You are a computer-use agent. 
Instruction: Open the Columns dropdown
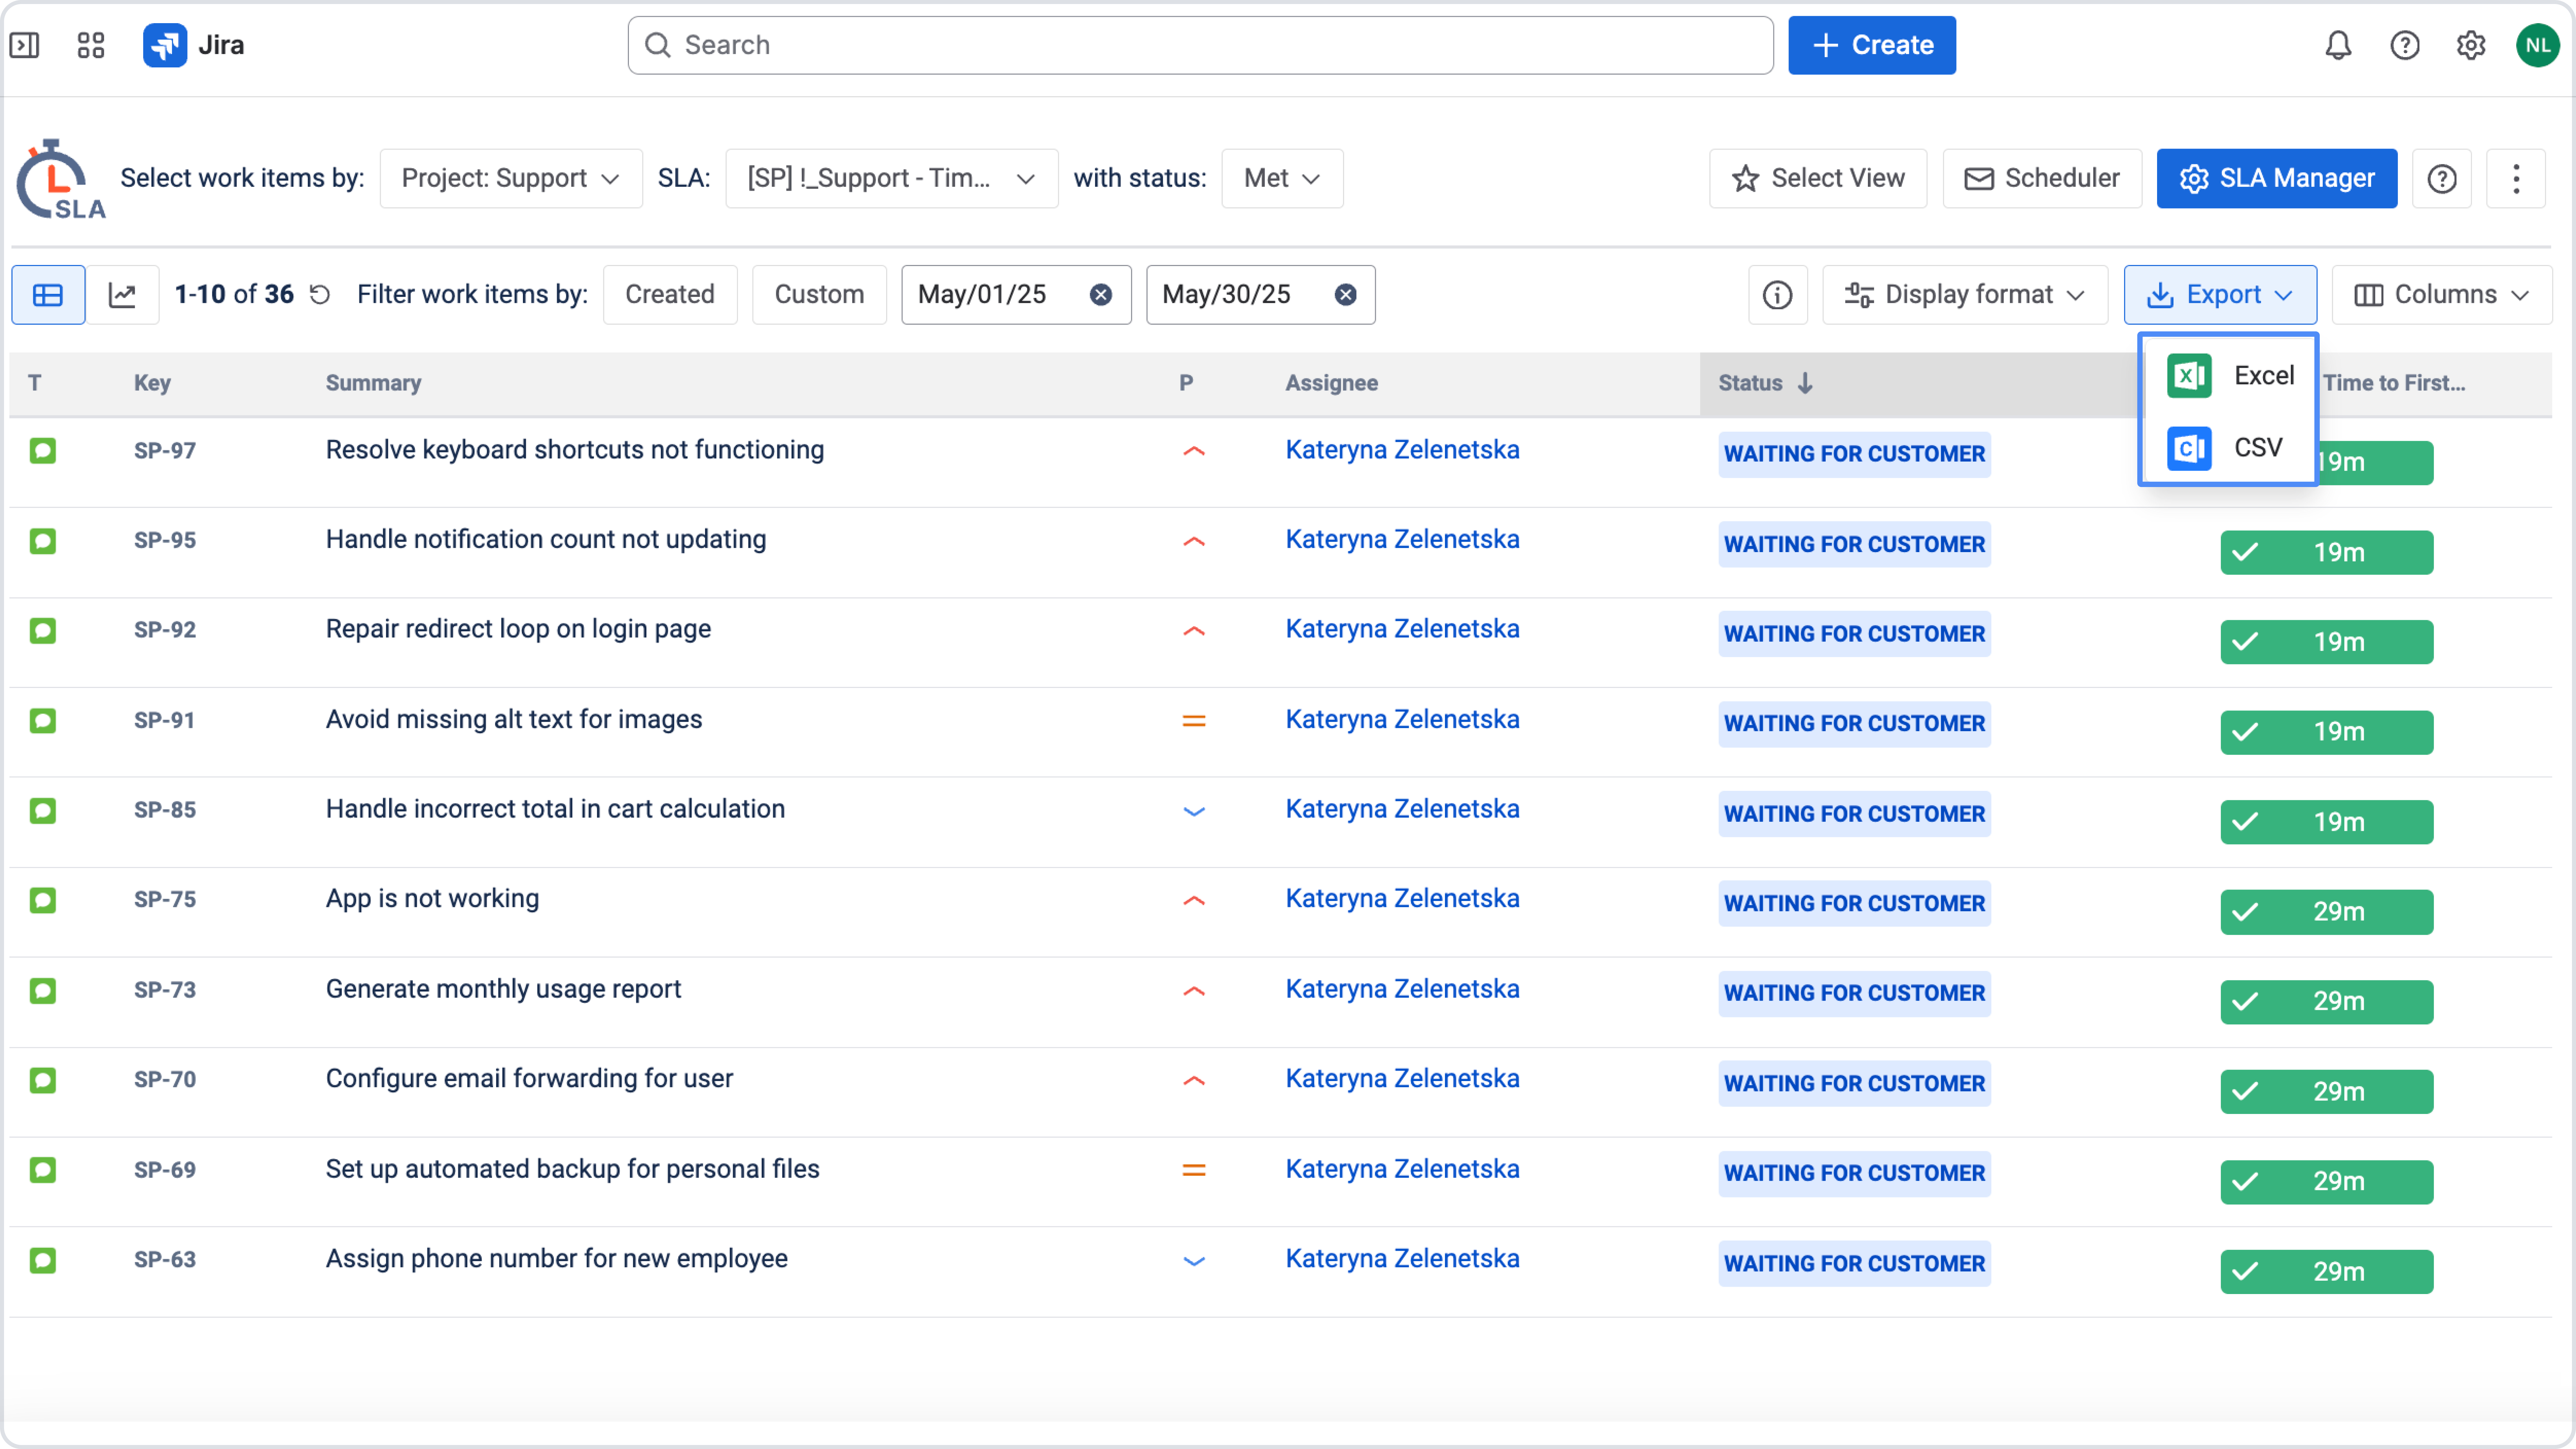(x=2442, y=295)
